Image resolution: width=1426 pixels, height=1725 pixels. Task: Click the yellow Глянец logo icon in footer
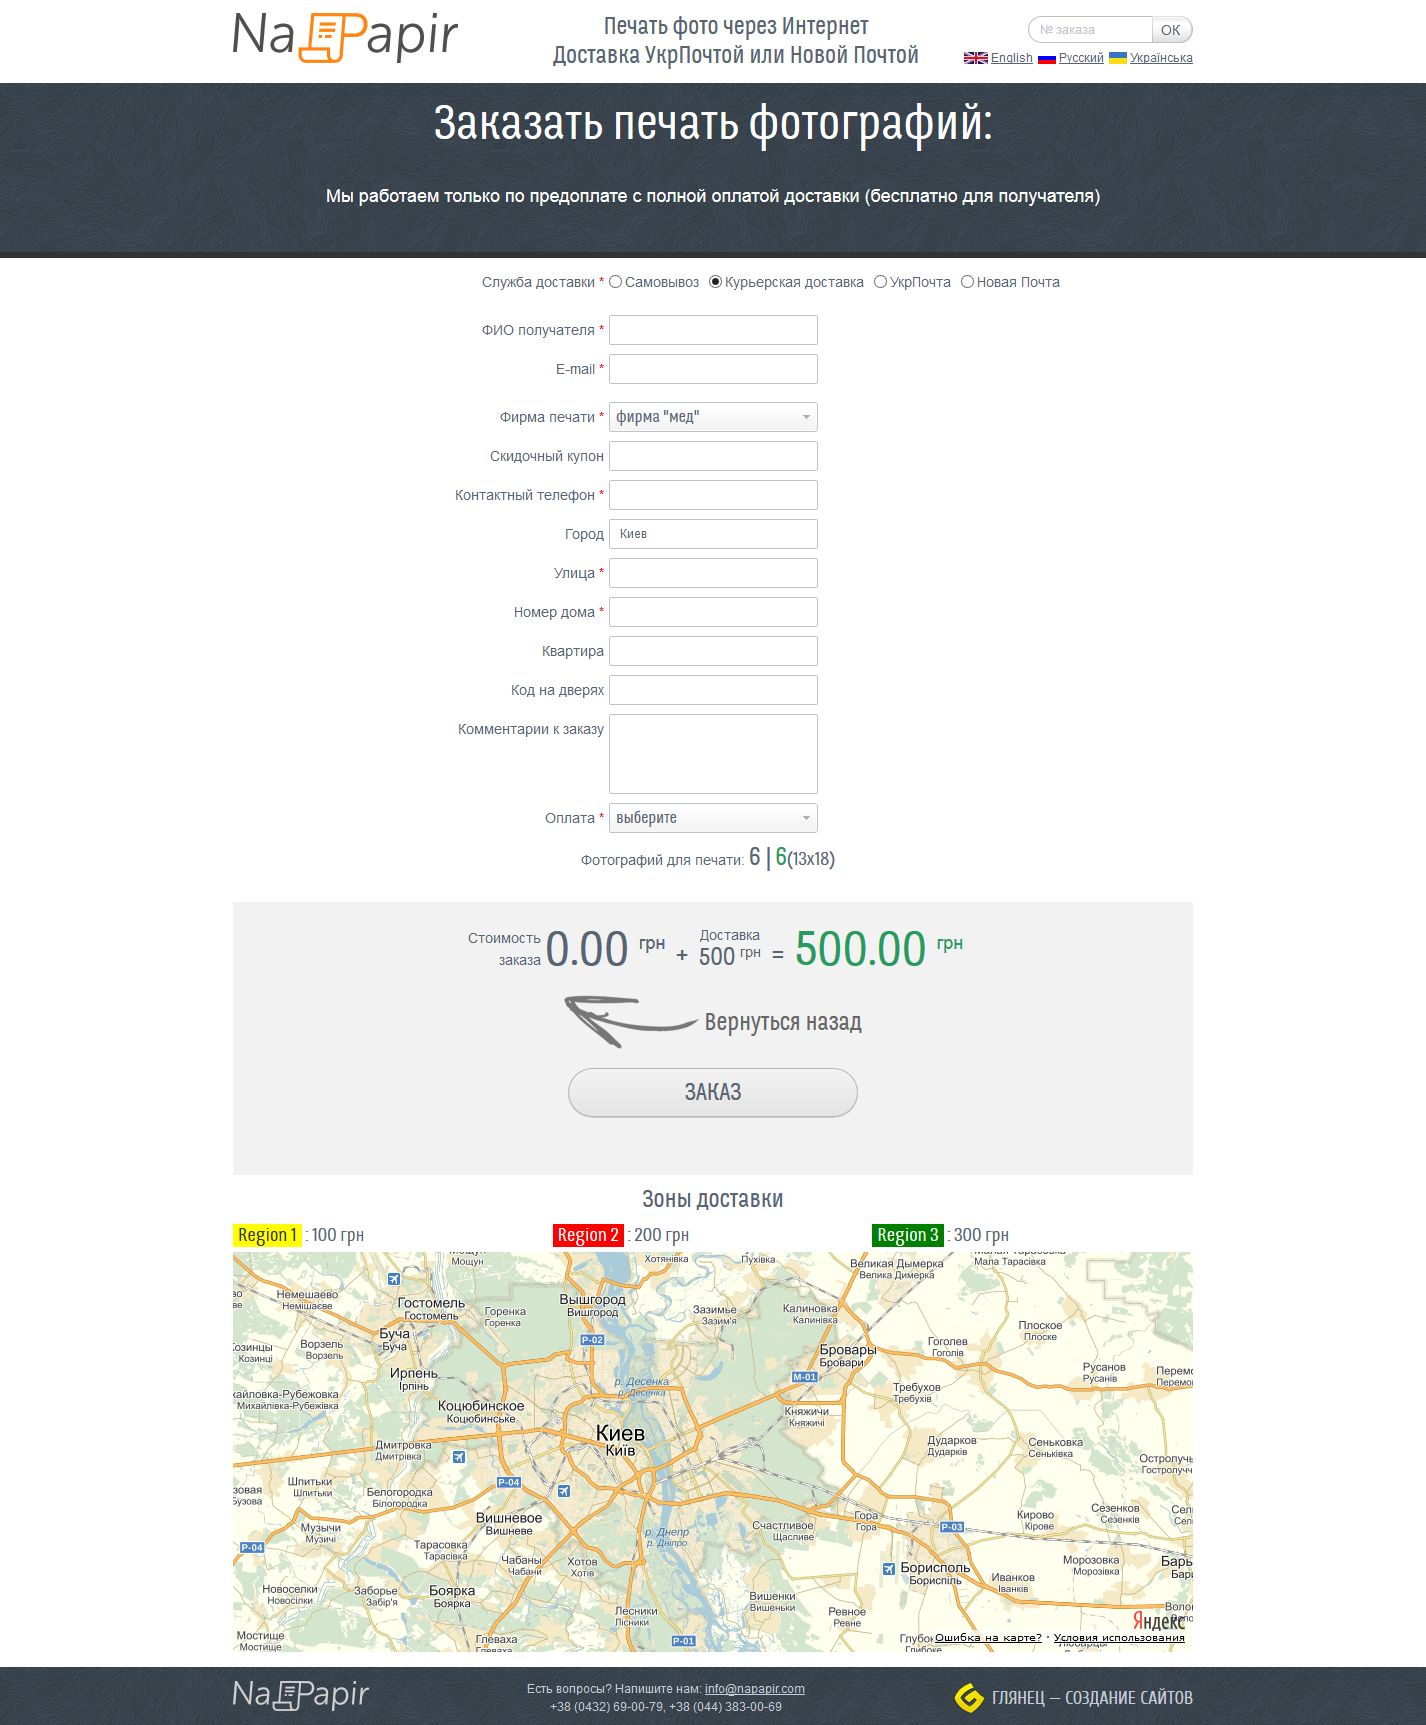pos(968,1697)
